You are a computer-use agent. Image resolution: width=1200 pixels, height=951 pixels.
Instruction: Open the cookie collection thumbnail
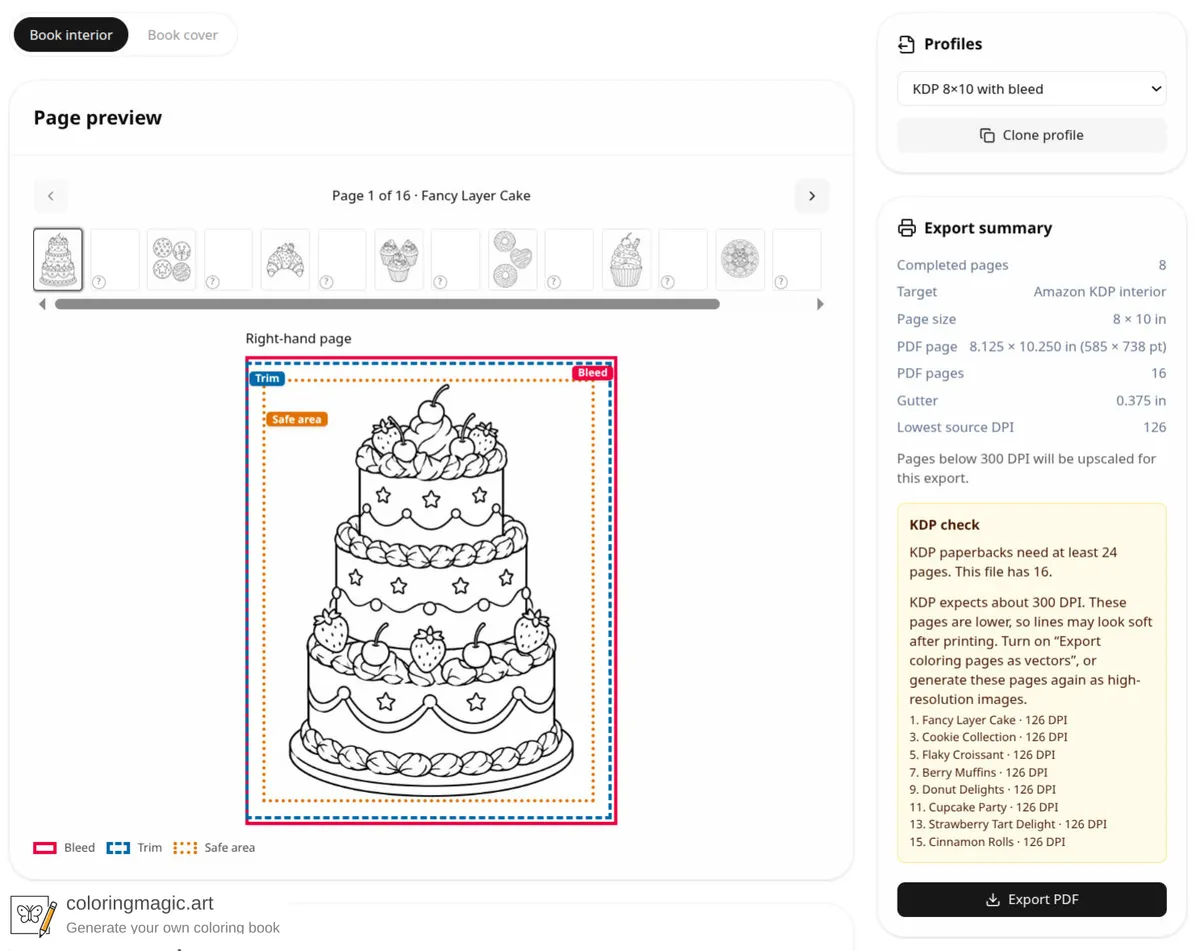171,260
